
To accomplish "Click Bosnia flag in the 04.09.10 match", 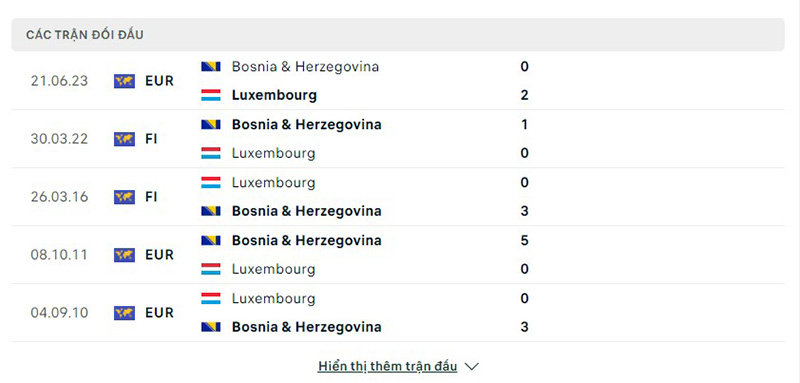I will click(x=211, y=327).
